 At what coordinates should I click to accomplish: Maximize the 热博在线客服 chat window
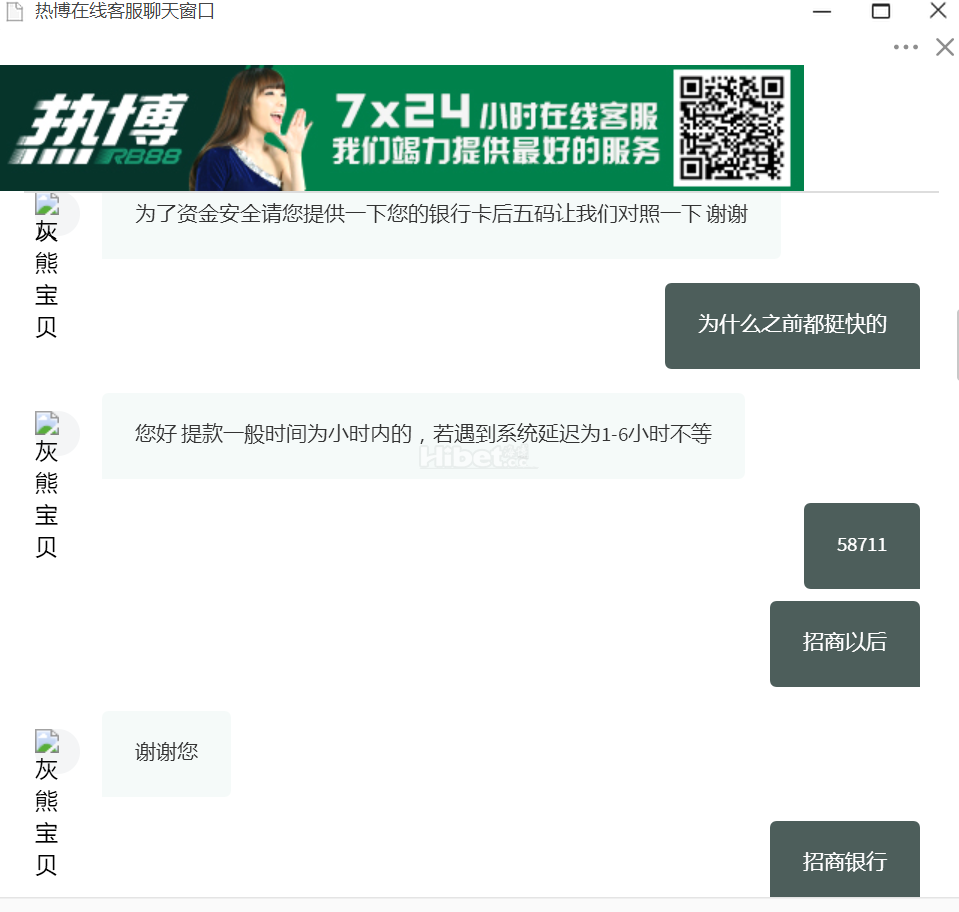(x=880, y=12)
